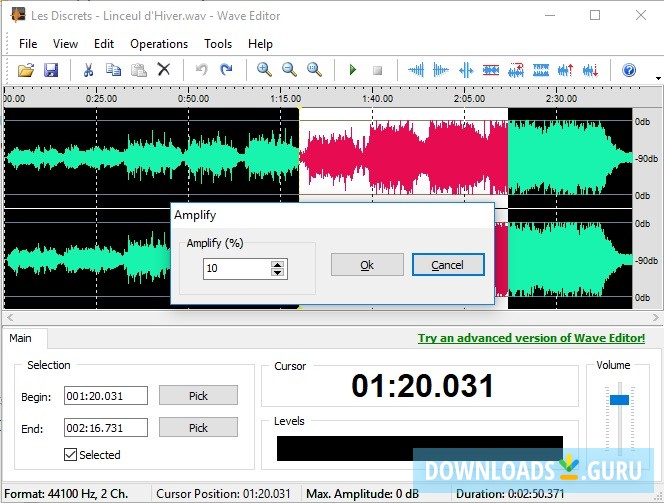Image resolution: width=664 pixels, height=503 pixels.
Task: Cancel the Amplify dialog
Action: point(447,265)
